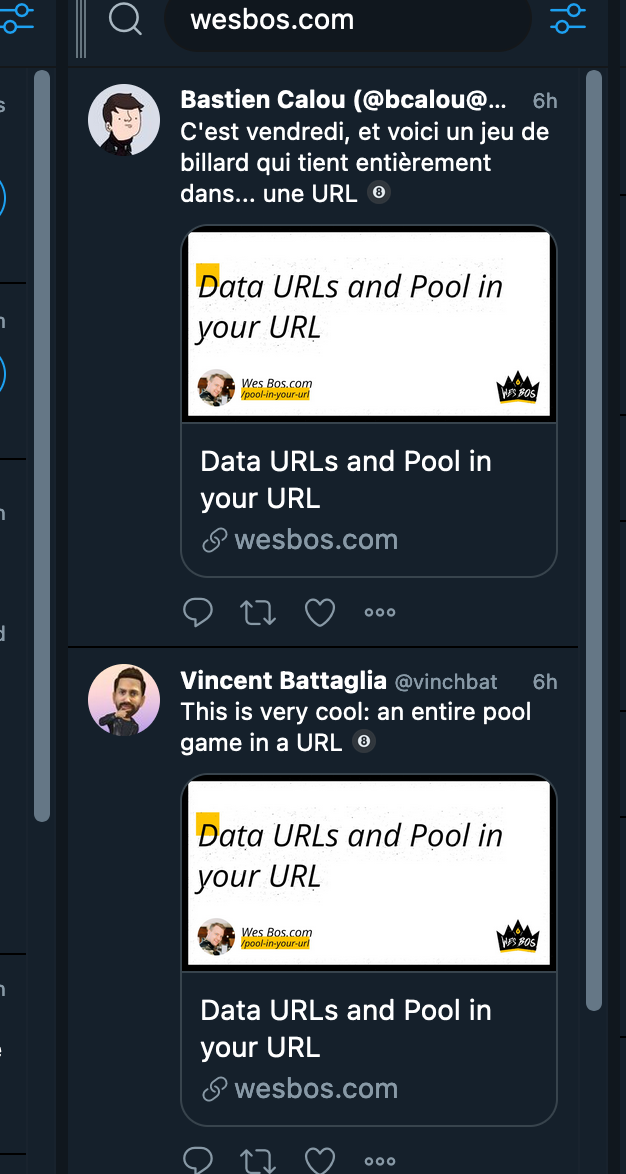The width and height of the screenshot is (626, 1174).
Task: Open the wesbos.com link in the card
Action: point(316,539)
